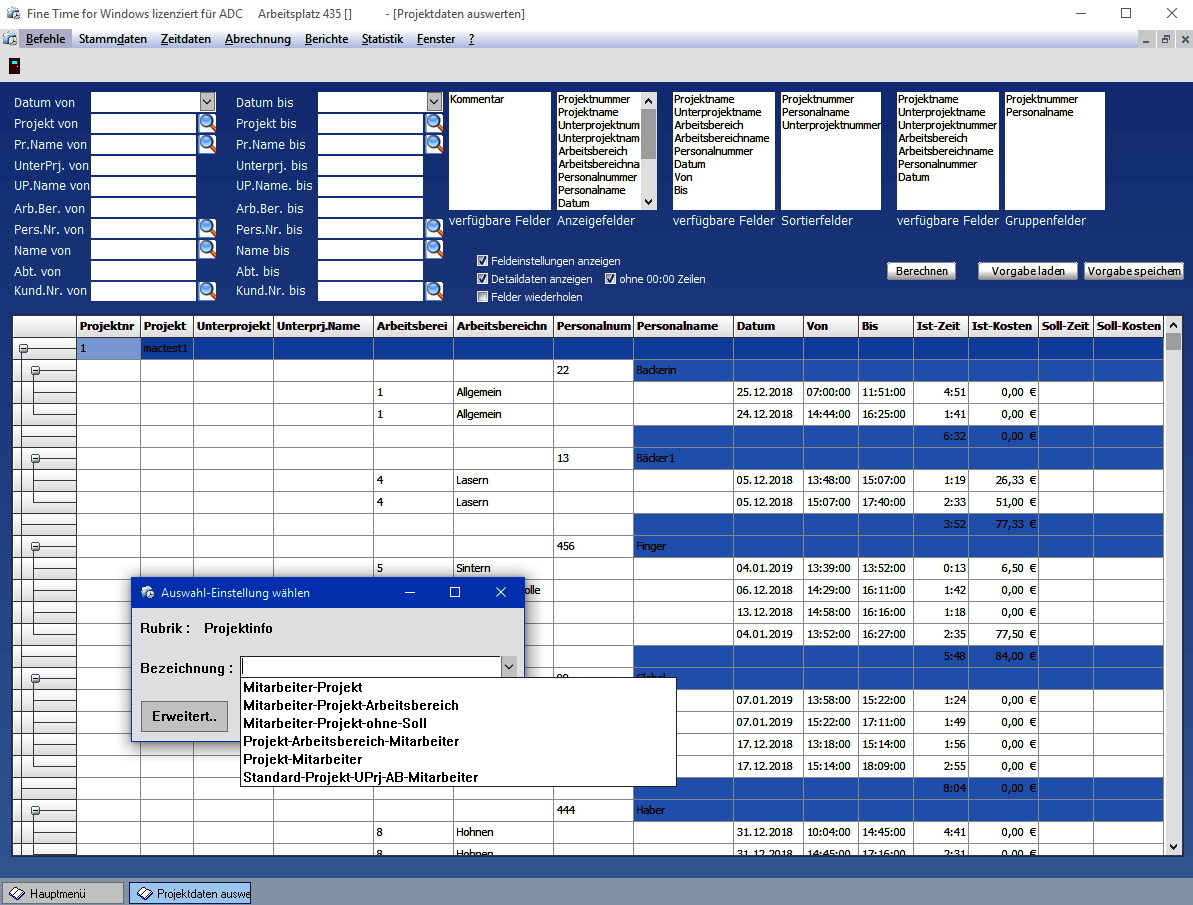Click the Ist-Kosten column header
This screenshot has width=1193, height=905.
[x=1001, y=326]
